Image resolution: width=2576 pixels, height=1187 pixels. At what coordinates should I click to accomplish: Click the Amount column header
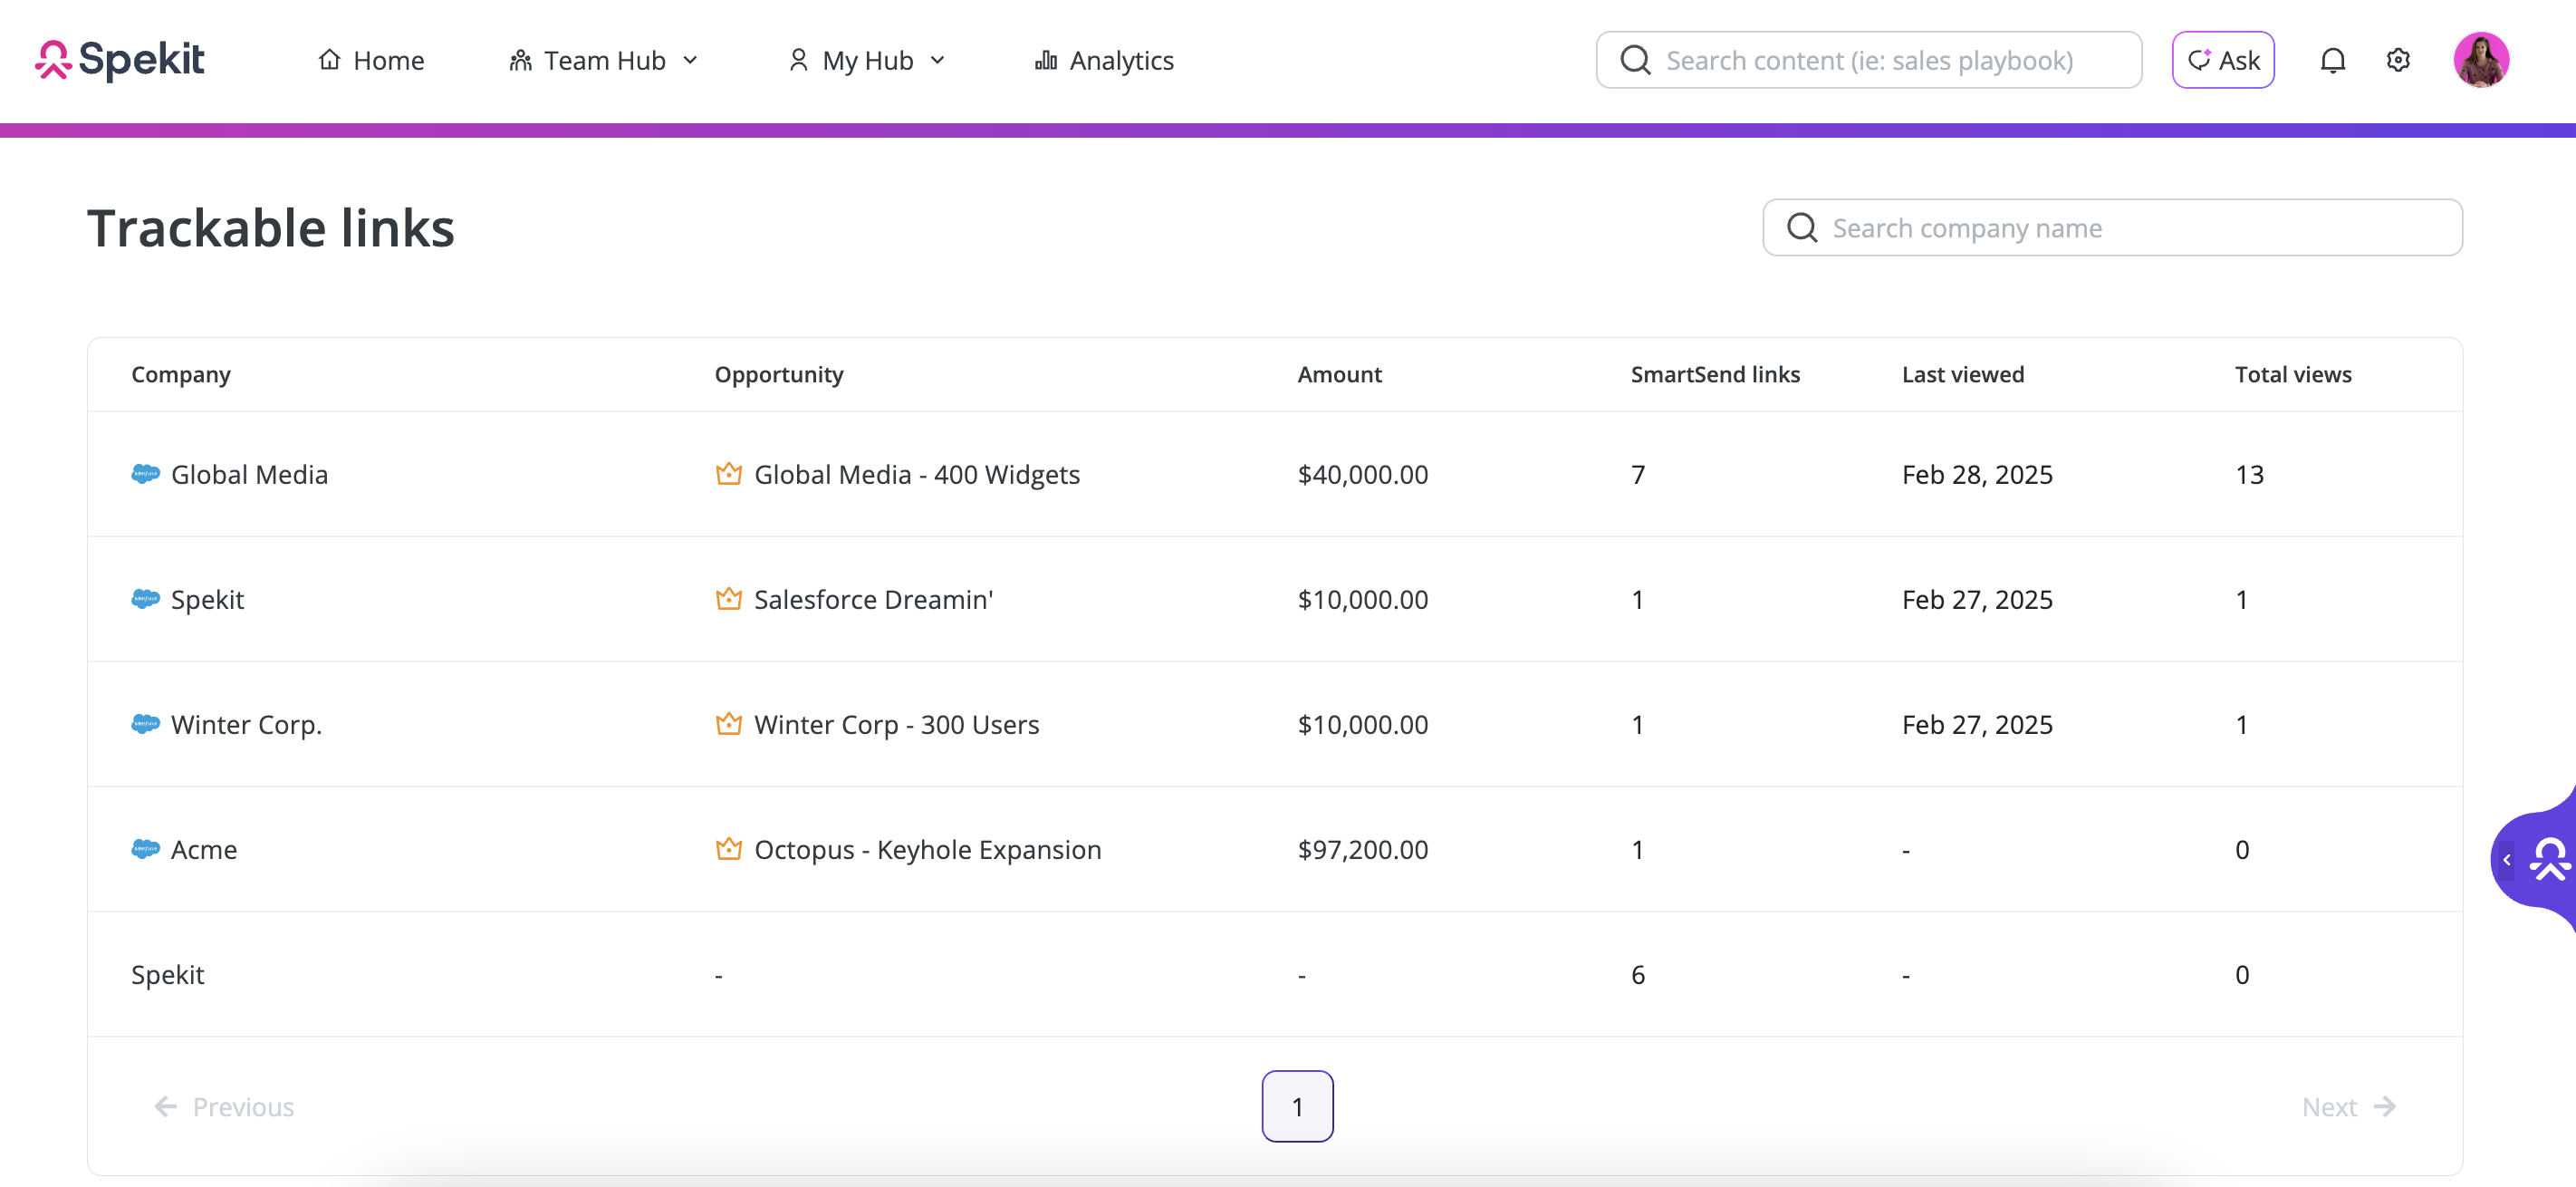[1339, 375]
